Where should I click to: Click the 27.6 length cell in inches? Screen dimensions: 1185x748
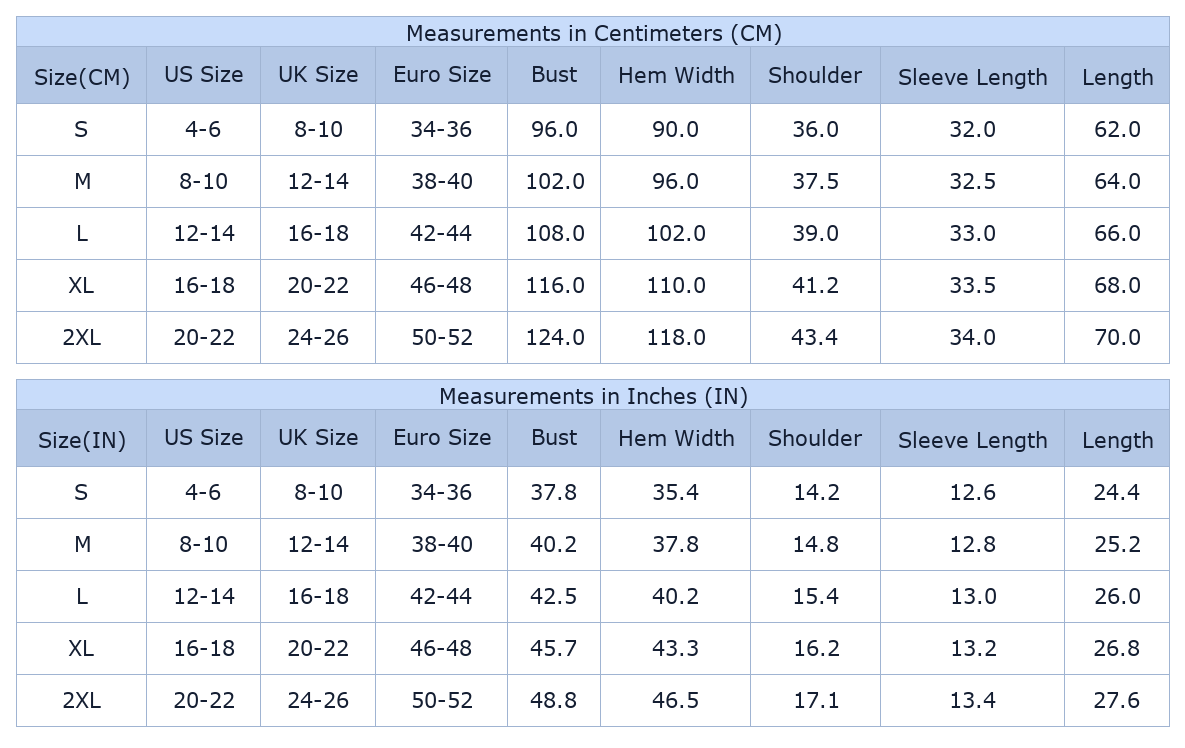1117,701
